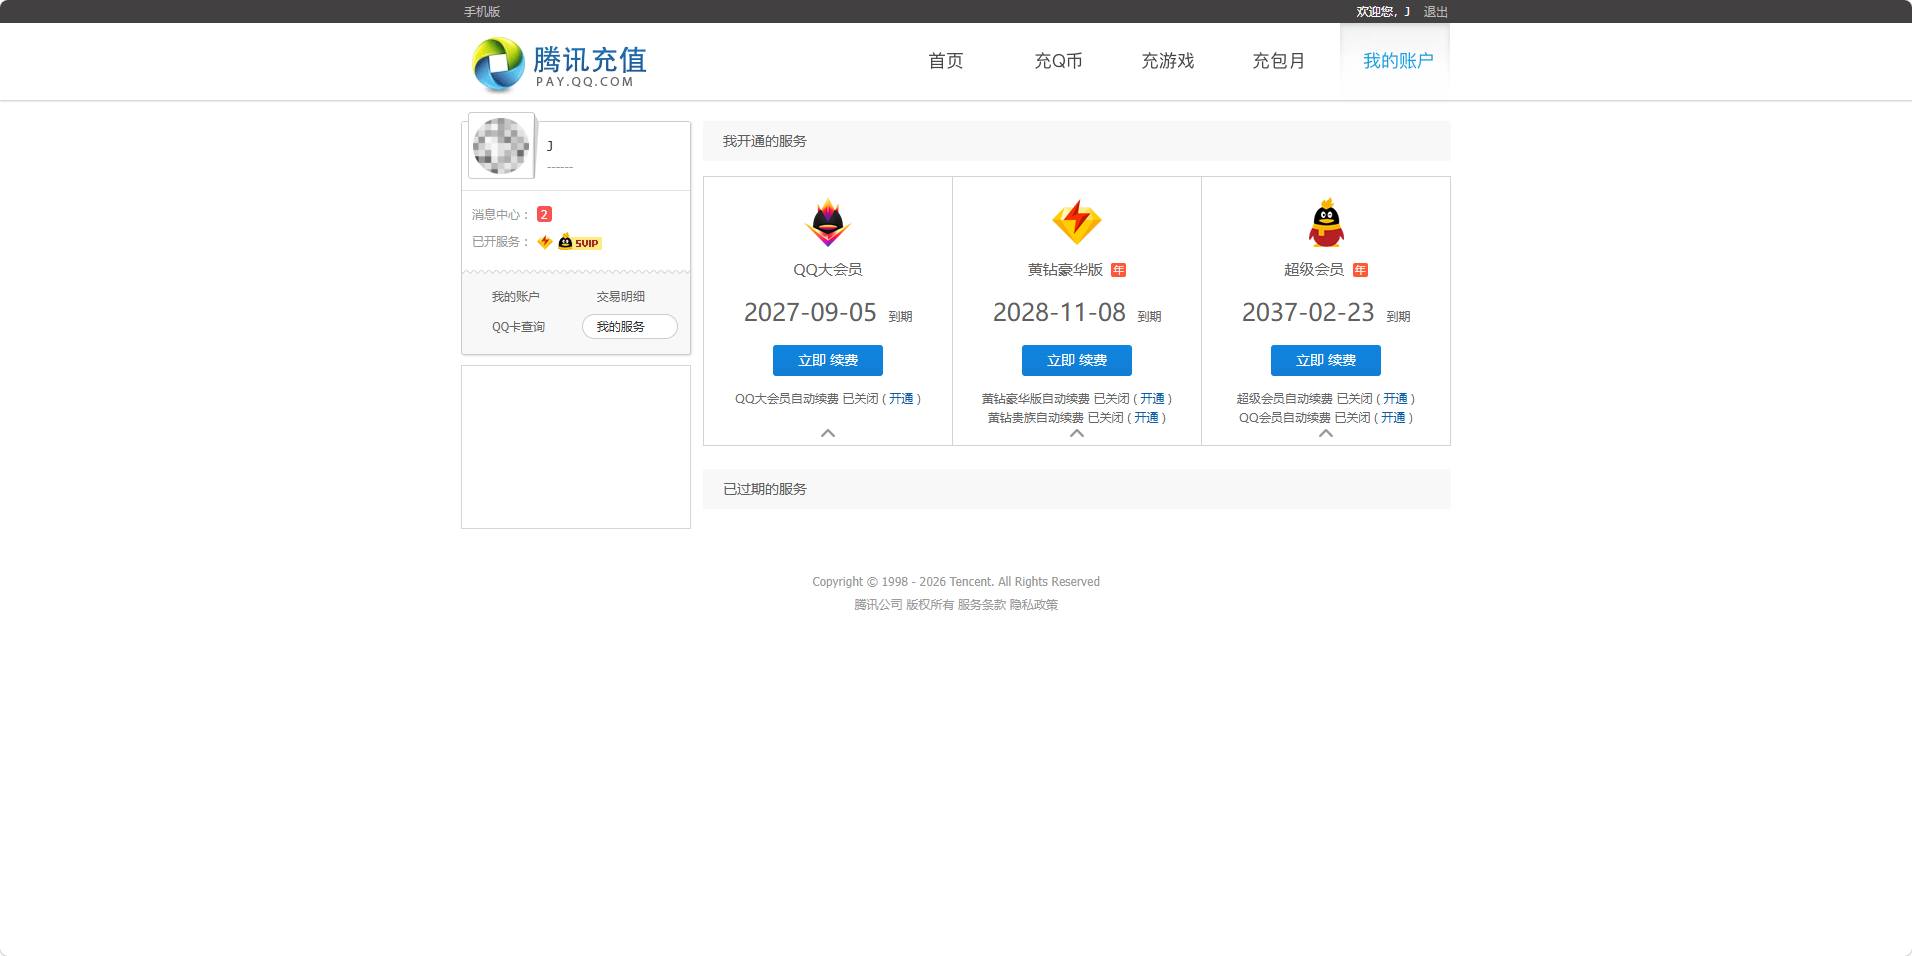Open 服务条款 footer link
1912x956 pixels.
982,605
